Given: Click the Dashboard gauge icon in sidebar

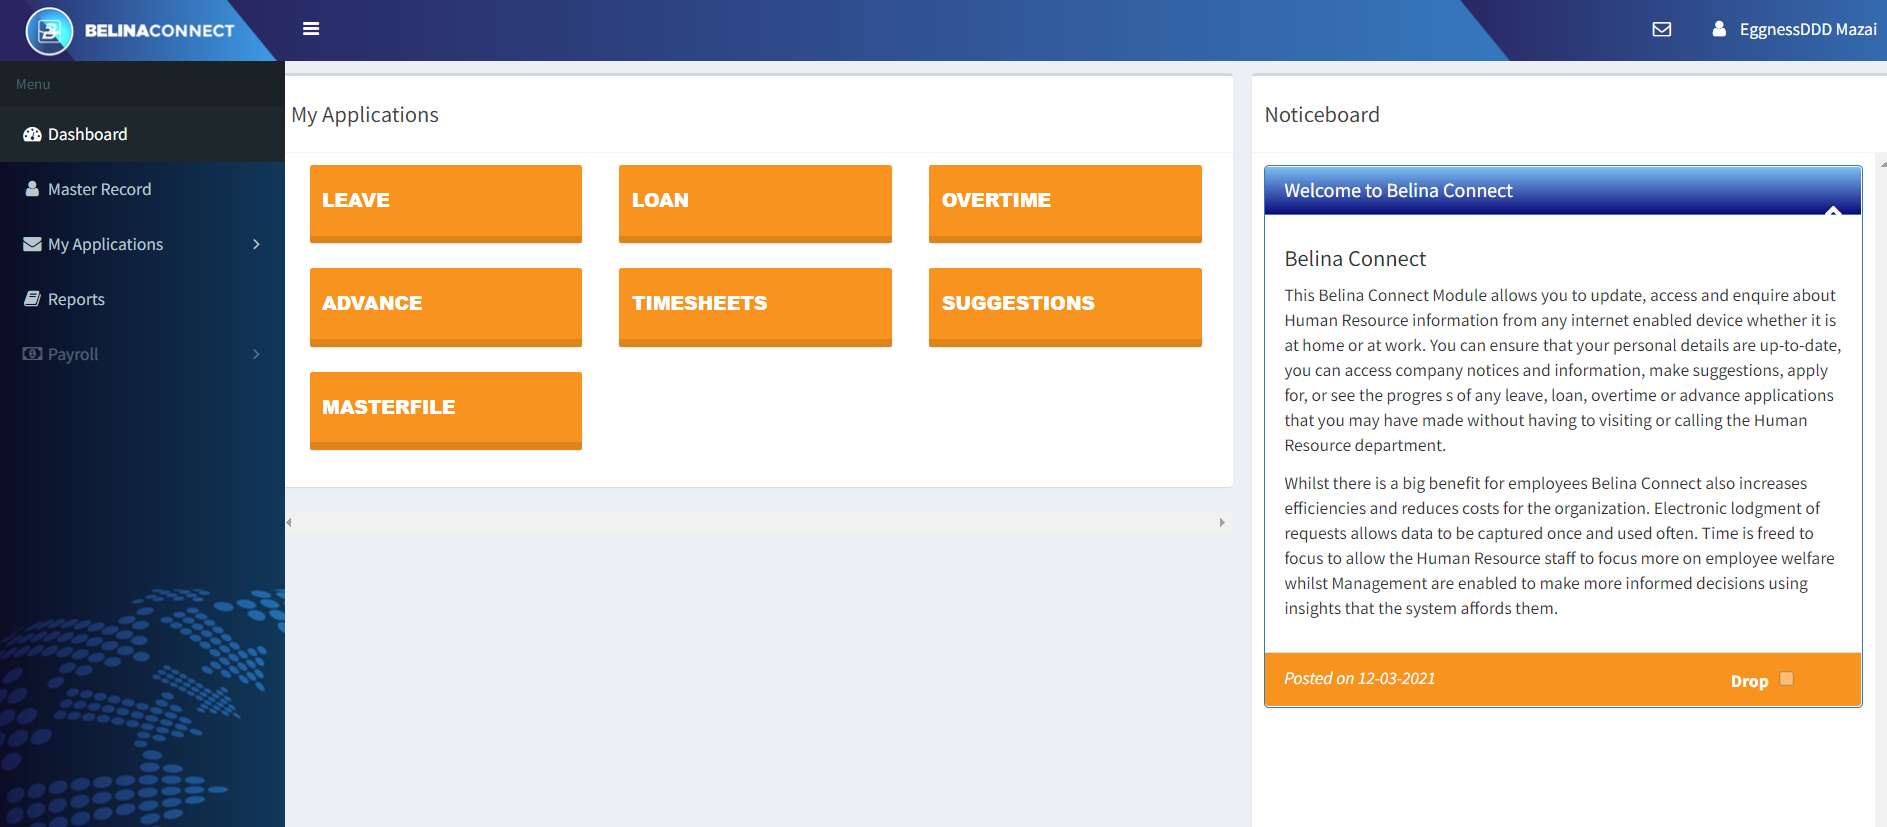Looking at the screenshot, I should pos(32,134).
